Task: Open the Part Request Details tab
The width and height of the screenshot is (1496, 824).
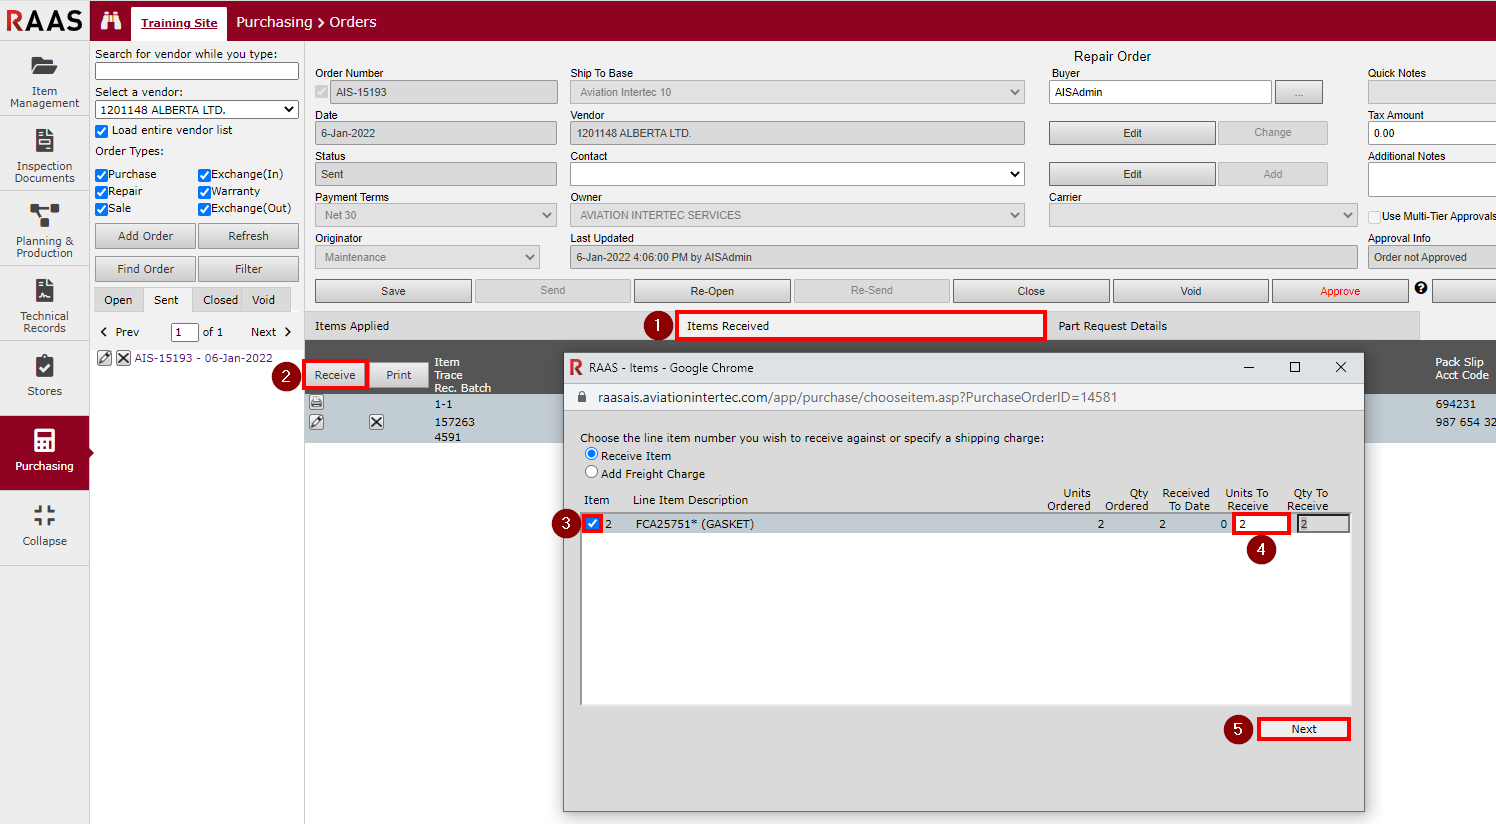Action: point(1112,326)
